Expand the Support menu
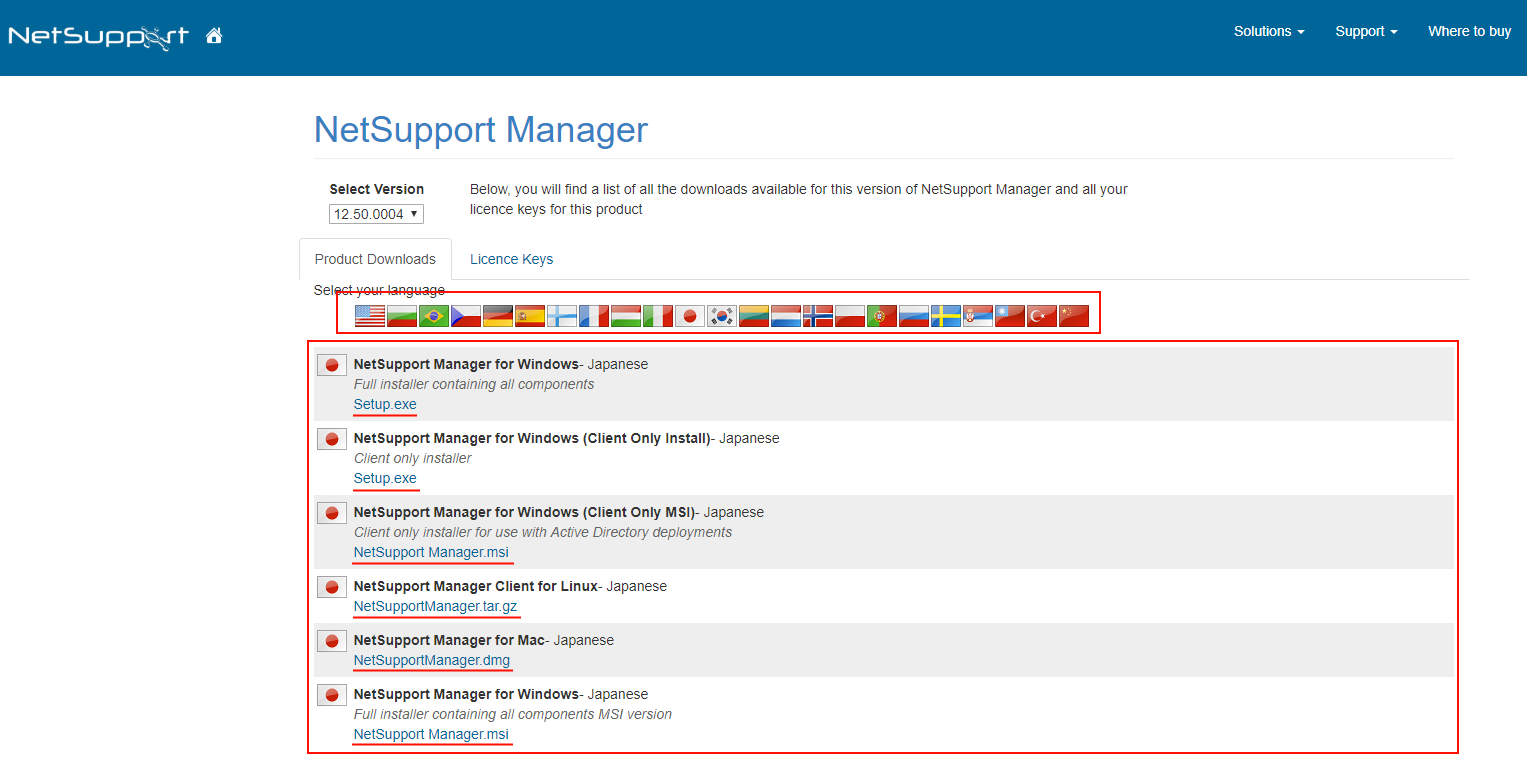Screen dimensions: 1527x769 pyautogui.click(x=1366, y=31)
